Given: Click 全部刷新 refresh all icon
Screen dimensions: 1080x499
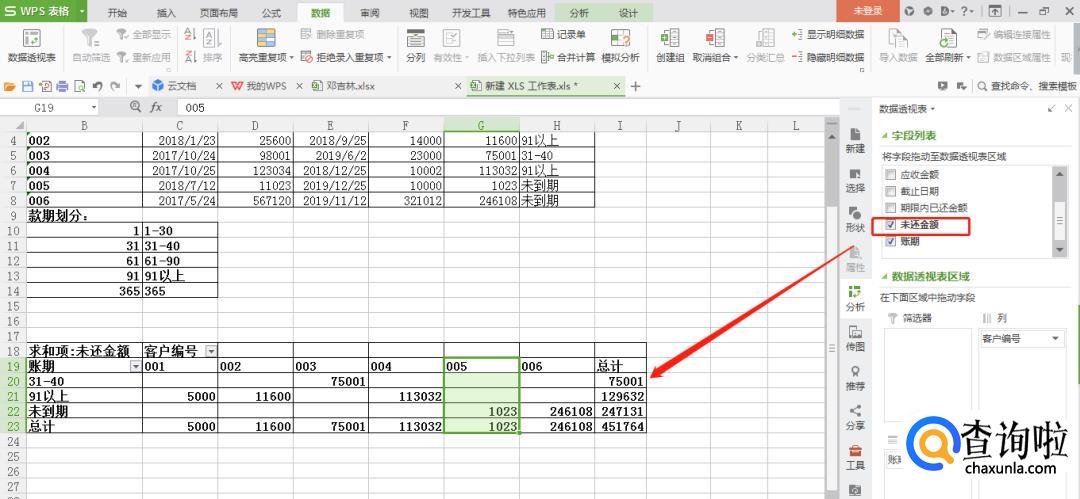Looking at the screenshot, I should coord(948,37).
